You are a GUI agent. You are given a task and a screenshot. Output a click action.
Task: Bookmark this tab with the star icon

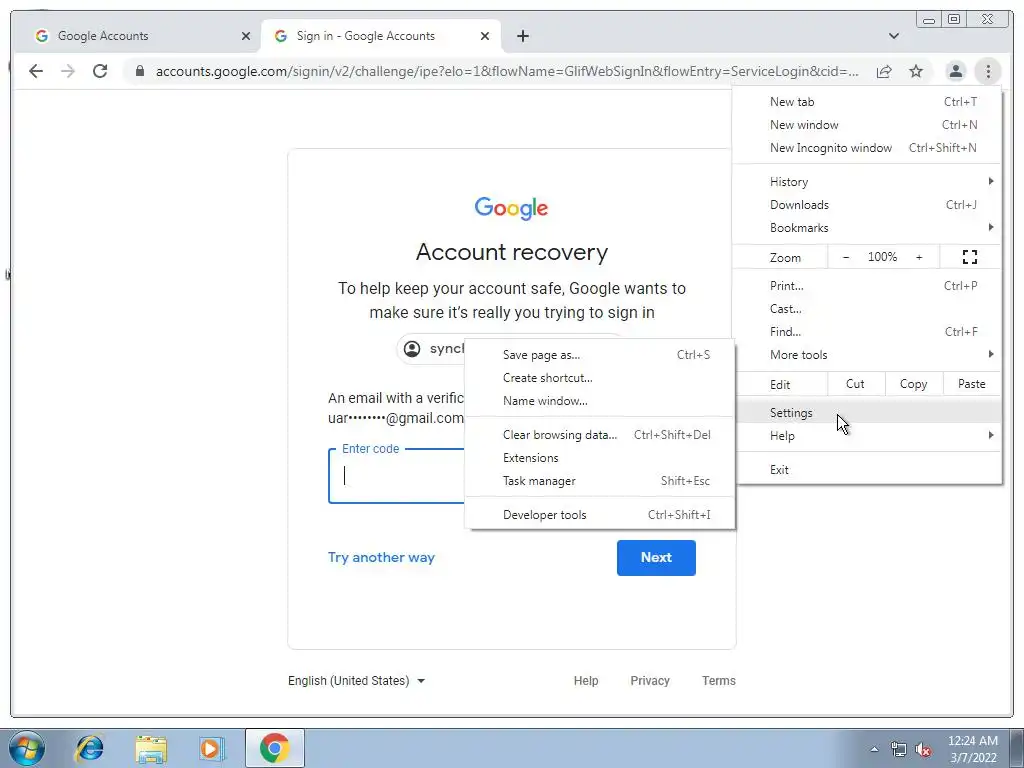[x=916, y=71]
